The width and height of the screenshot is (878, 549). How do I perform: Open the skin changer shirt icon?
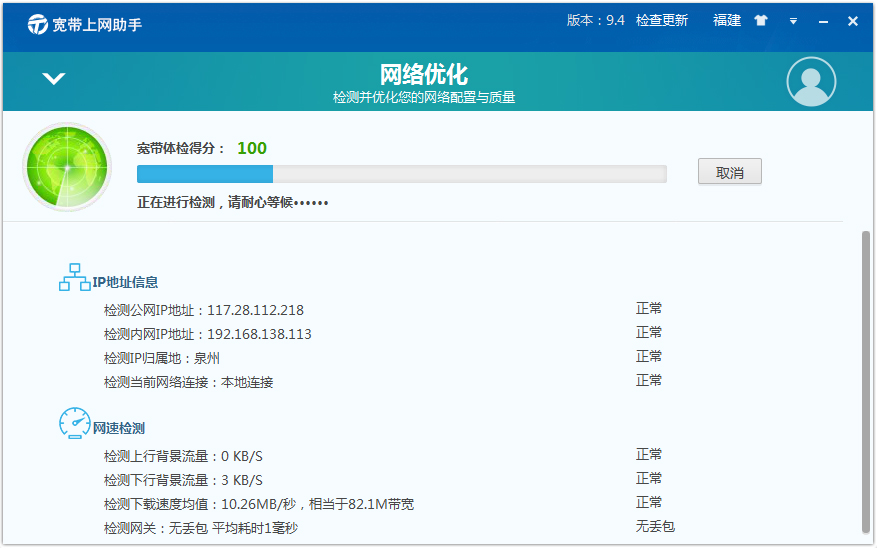pos(761,21)
